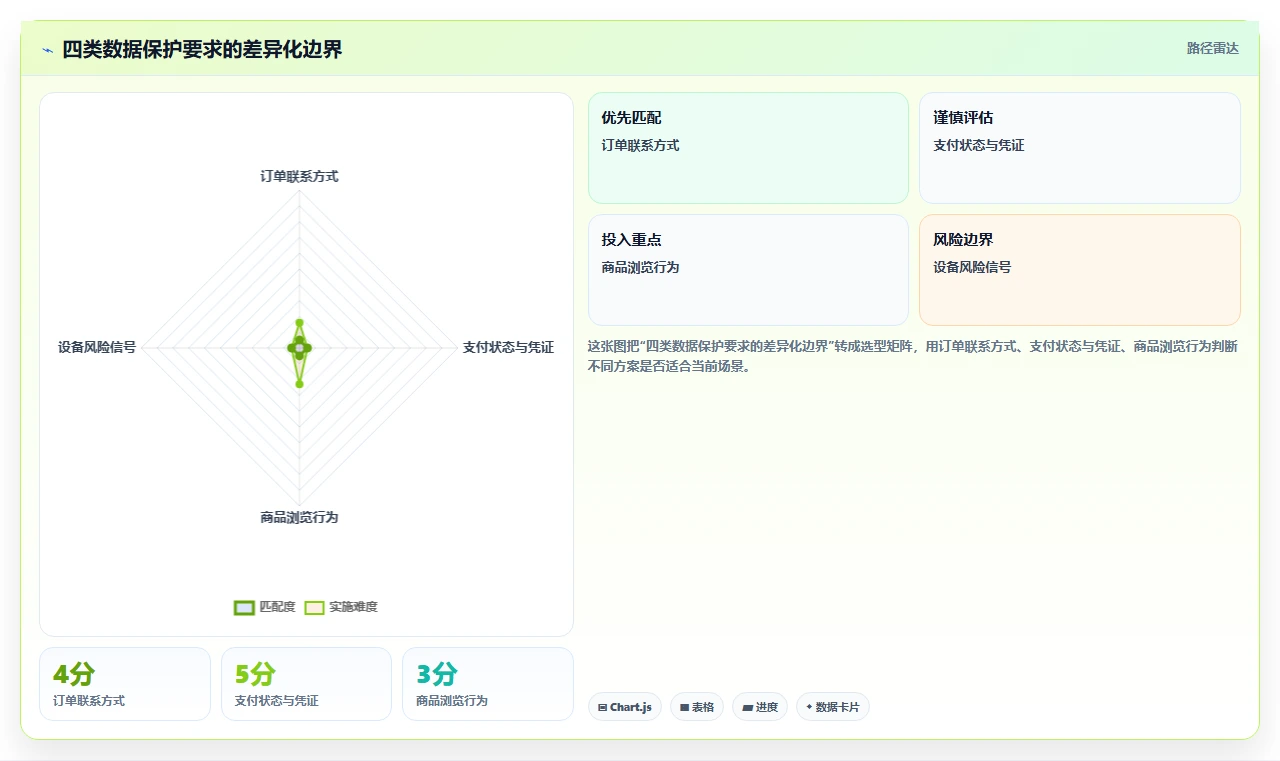Click the 5分 支付状态与凭证 score card

(x=306, y=684)
